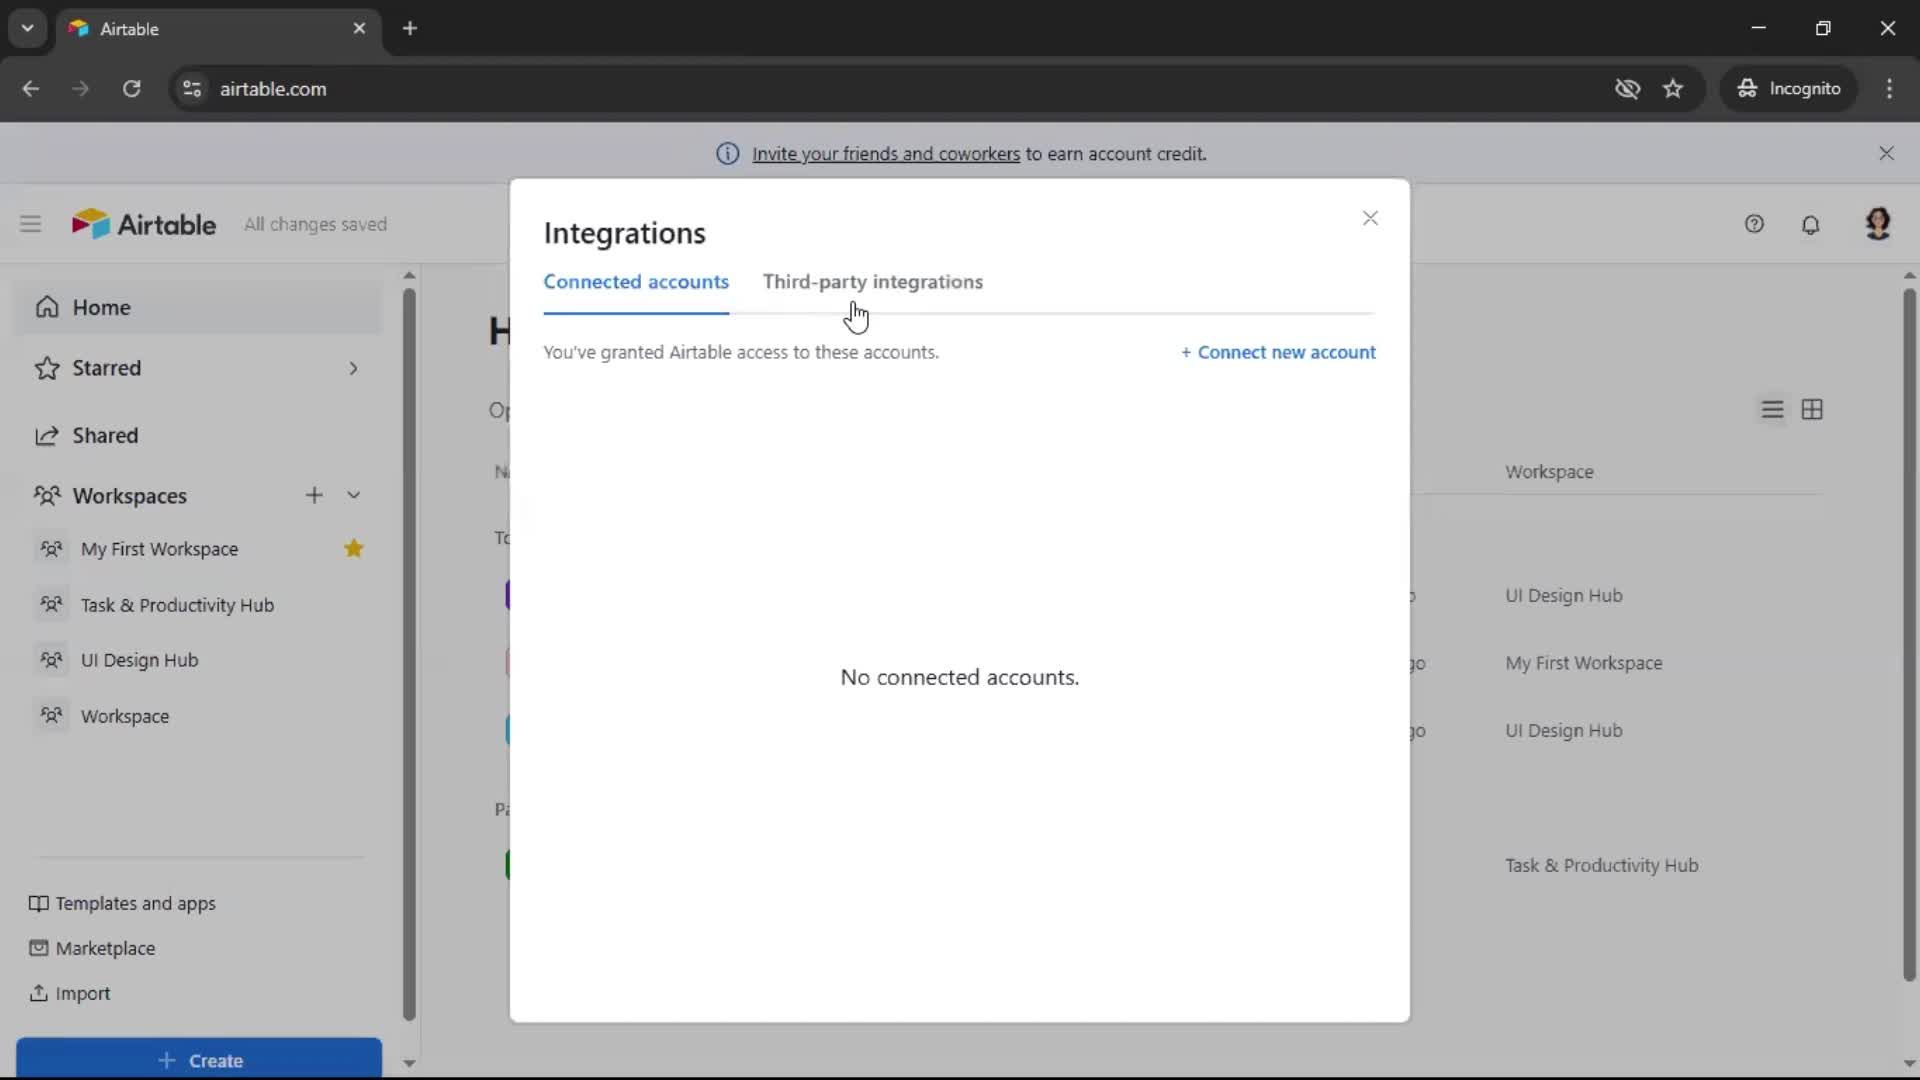
Task: Add a new workspace with plus icon
Action: click(314, 495)
